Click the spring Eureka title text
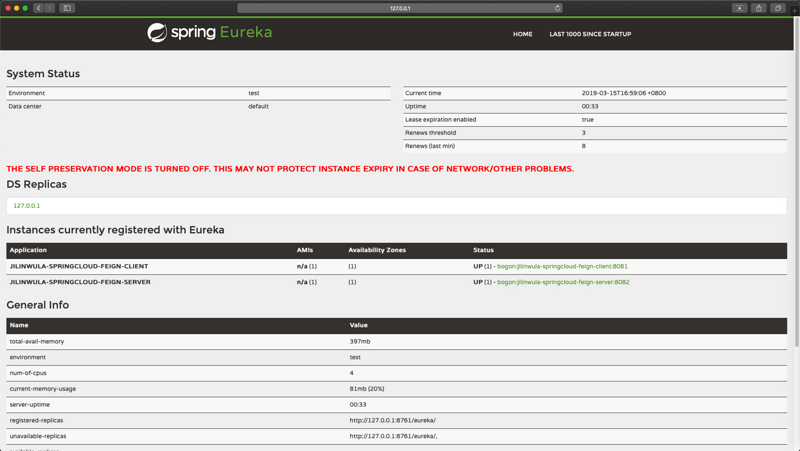This screenshot has height=451, width=800. point(221,32)
